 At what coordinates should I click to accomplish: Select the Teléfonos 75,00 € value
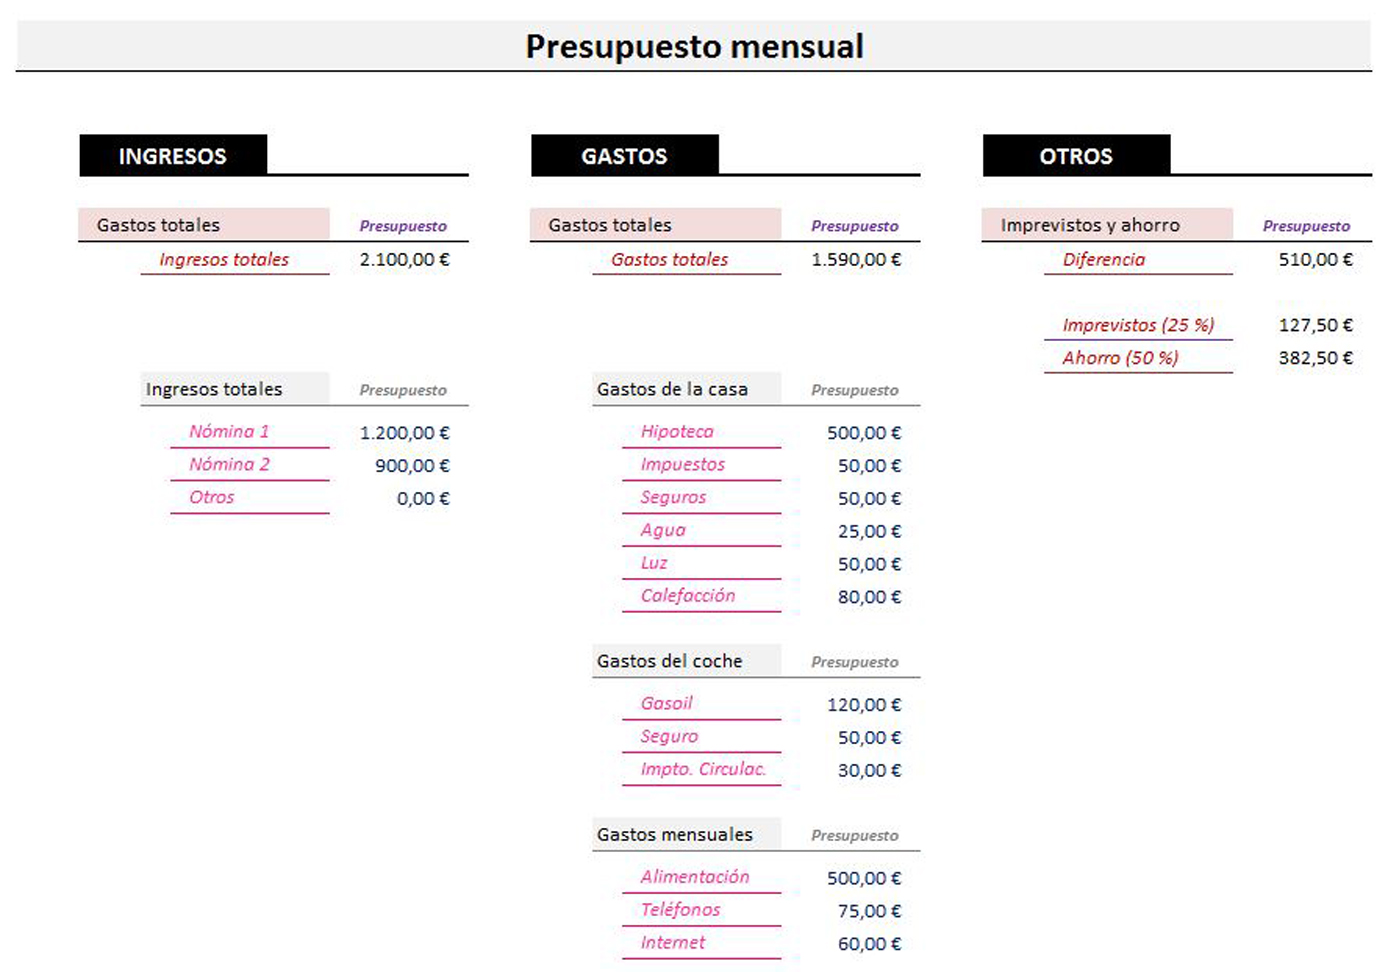coord(869,911)
